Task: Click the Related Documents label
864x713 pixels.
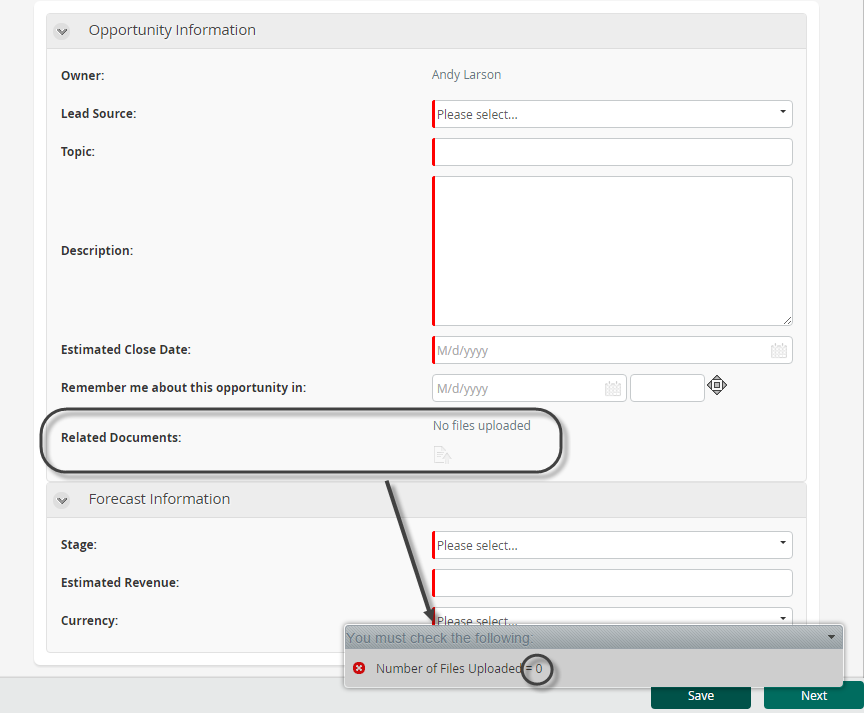Action: pos(121,437)
